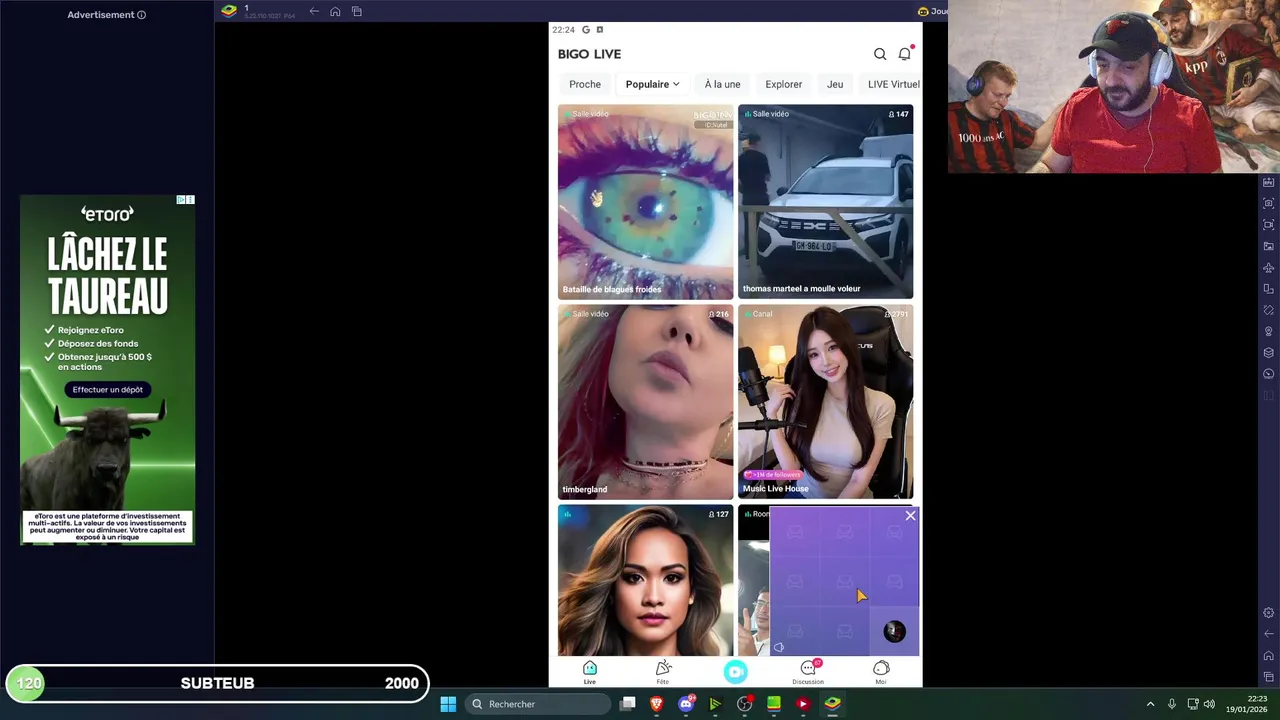Open Task View on the taskbar

[x=627, y=704]
